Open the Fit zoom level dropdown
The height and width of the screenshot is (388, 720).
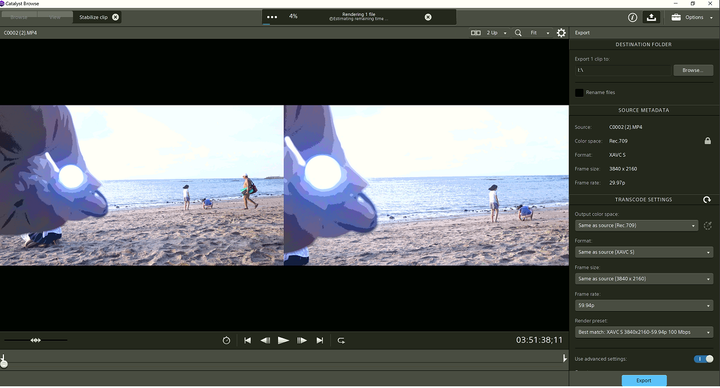tap(540, 33)
